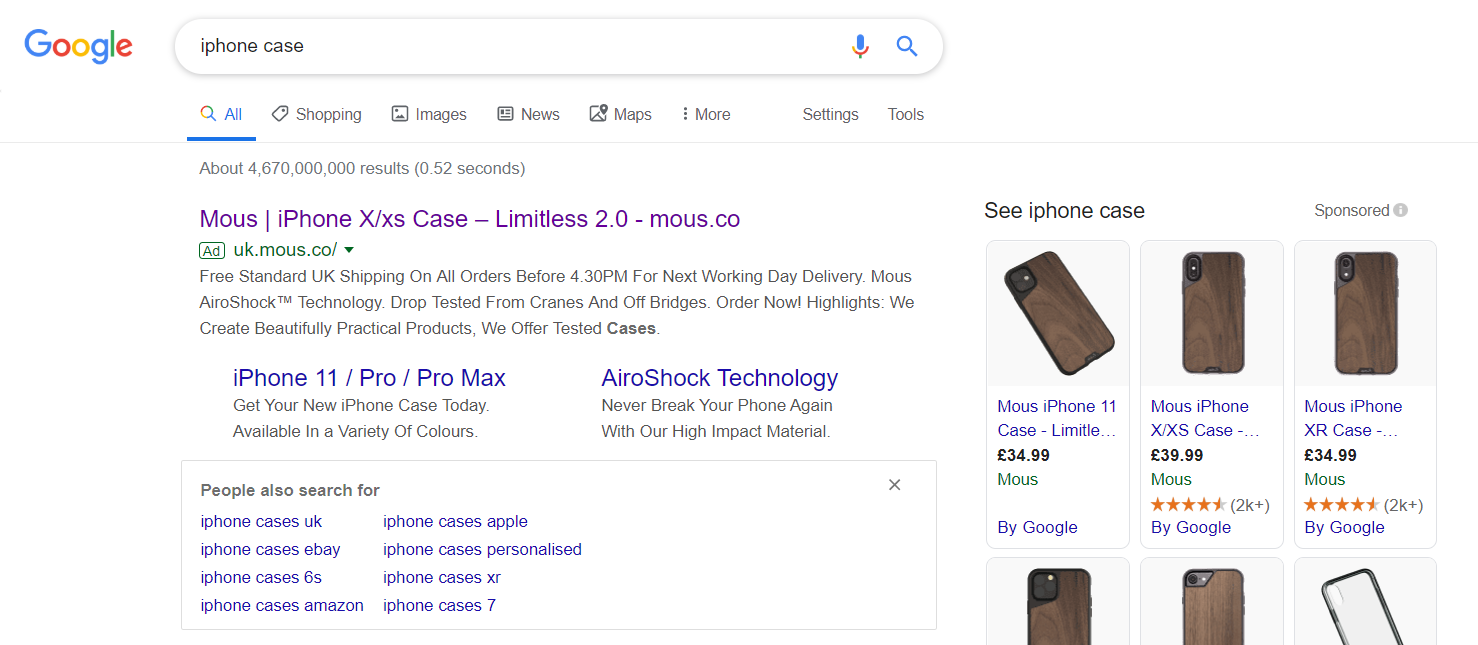This screenshot has height=645, width=1478.
Task: Switch to the News tab
Action: 529,114
